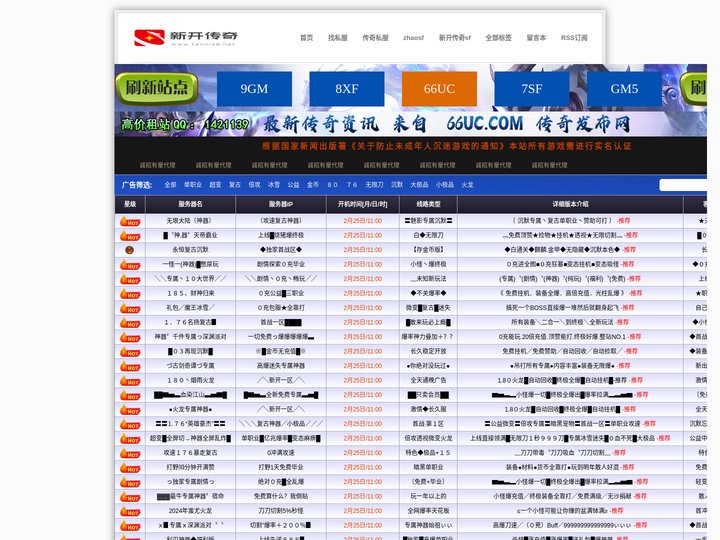Click 刀刀切割5%秒怪 server IP cell
Screen dimensions: 720x540
click(x=281, y=511)
